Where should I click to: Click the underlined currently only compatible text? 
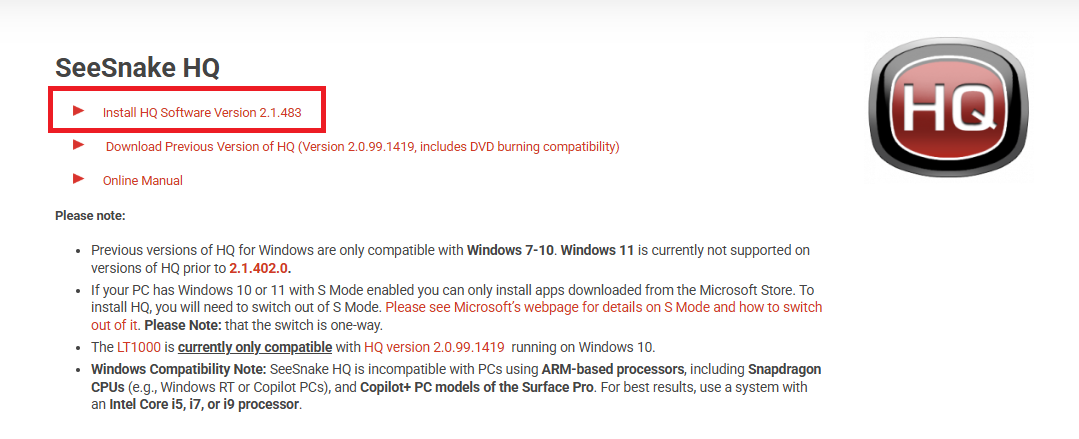coord(255,346)
